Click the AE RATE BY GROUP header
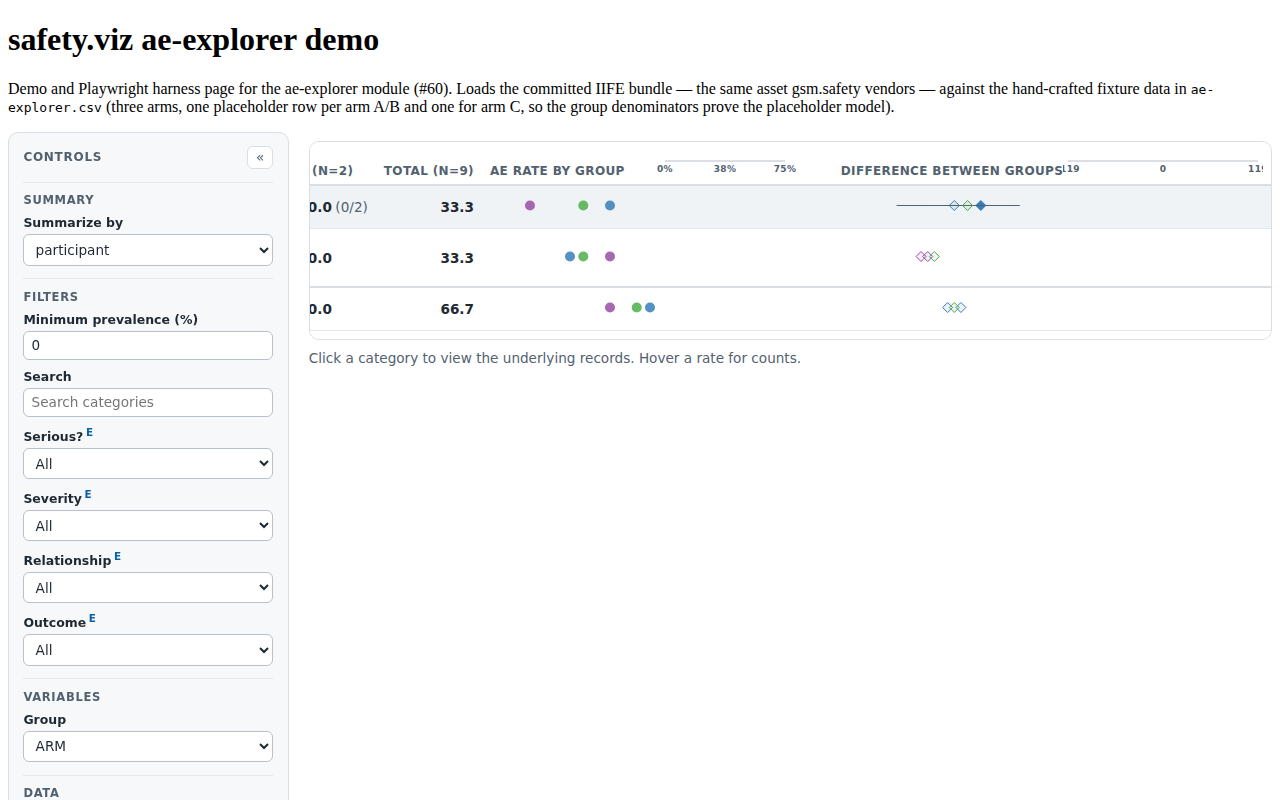Image resolution: width=1280 pixels, height=800 pixels. pyautogui.click(x=557, y=170)
